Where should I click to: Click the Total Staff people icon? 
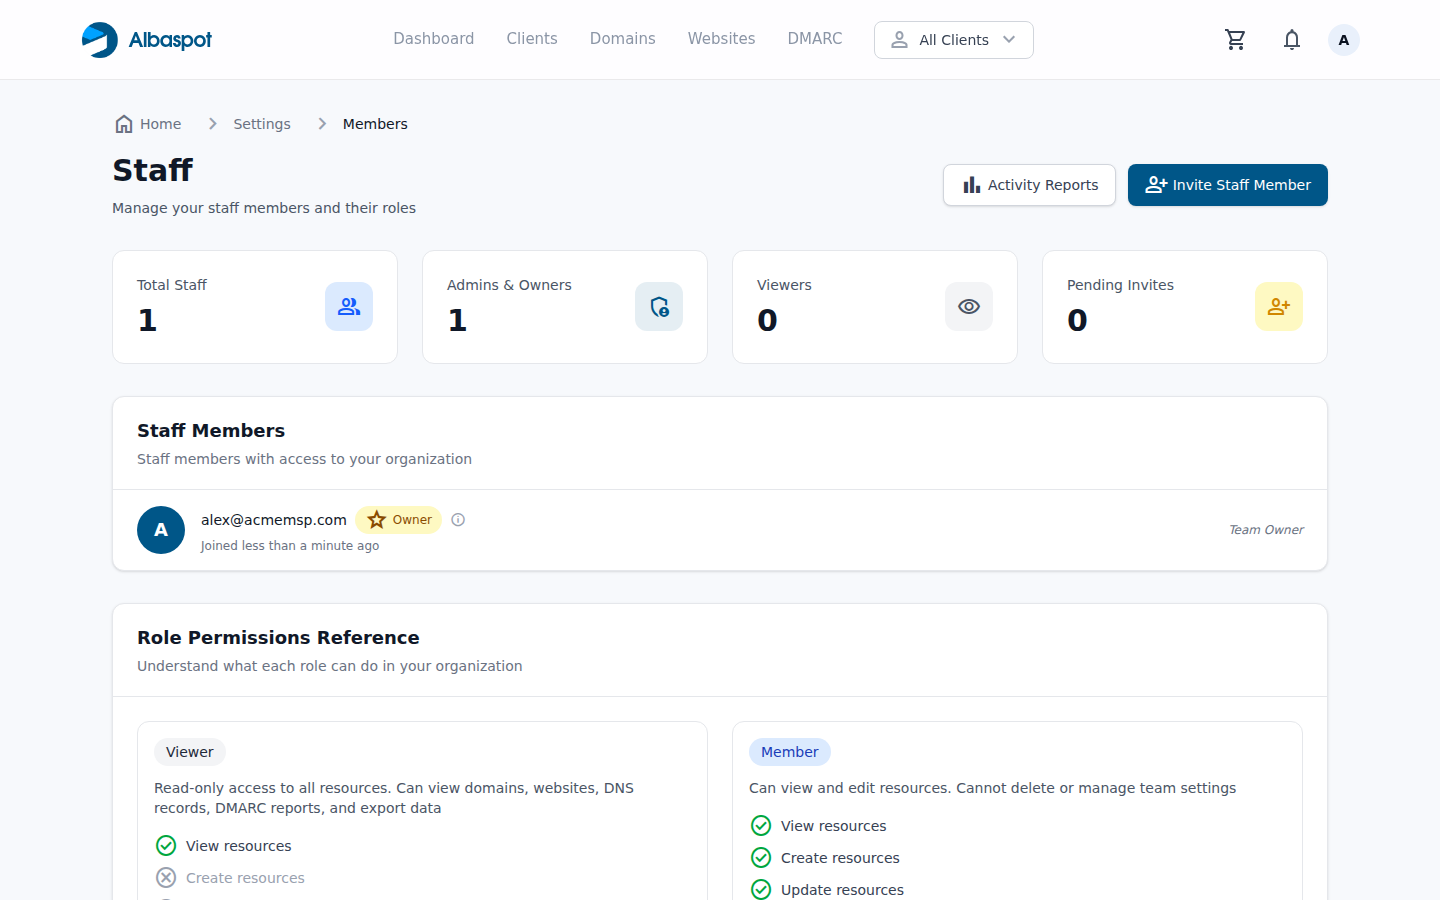[x=349, y=306]
